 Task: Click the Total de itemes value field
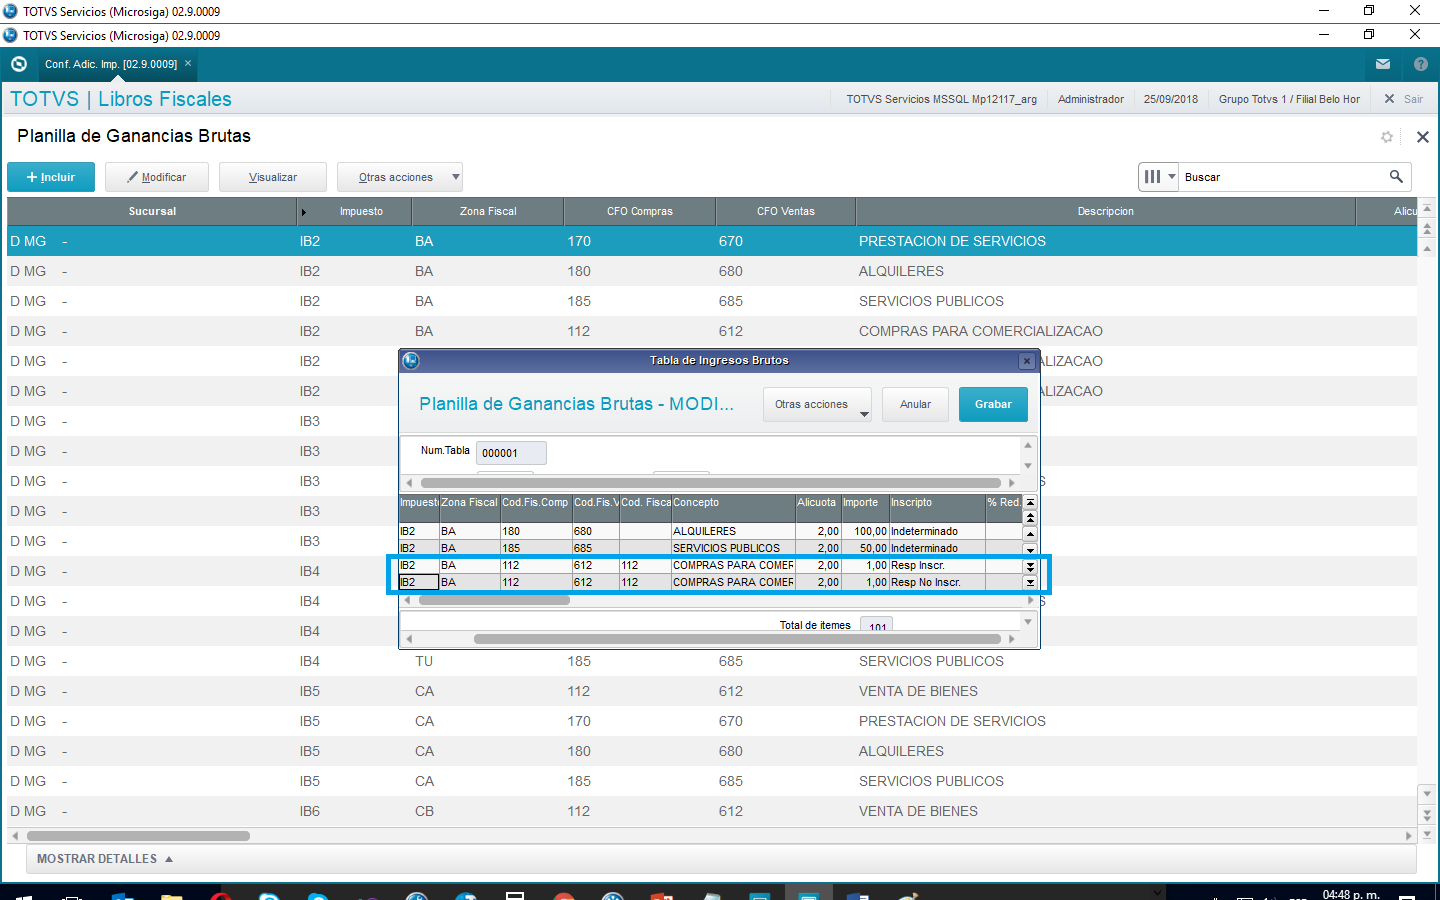pyautogui.click(x=877, y=626)
